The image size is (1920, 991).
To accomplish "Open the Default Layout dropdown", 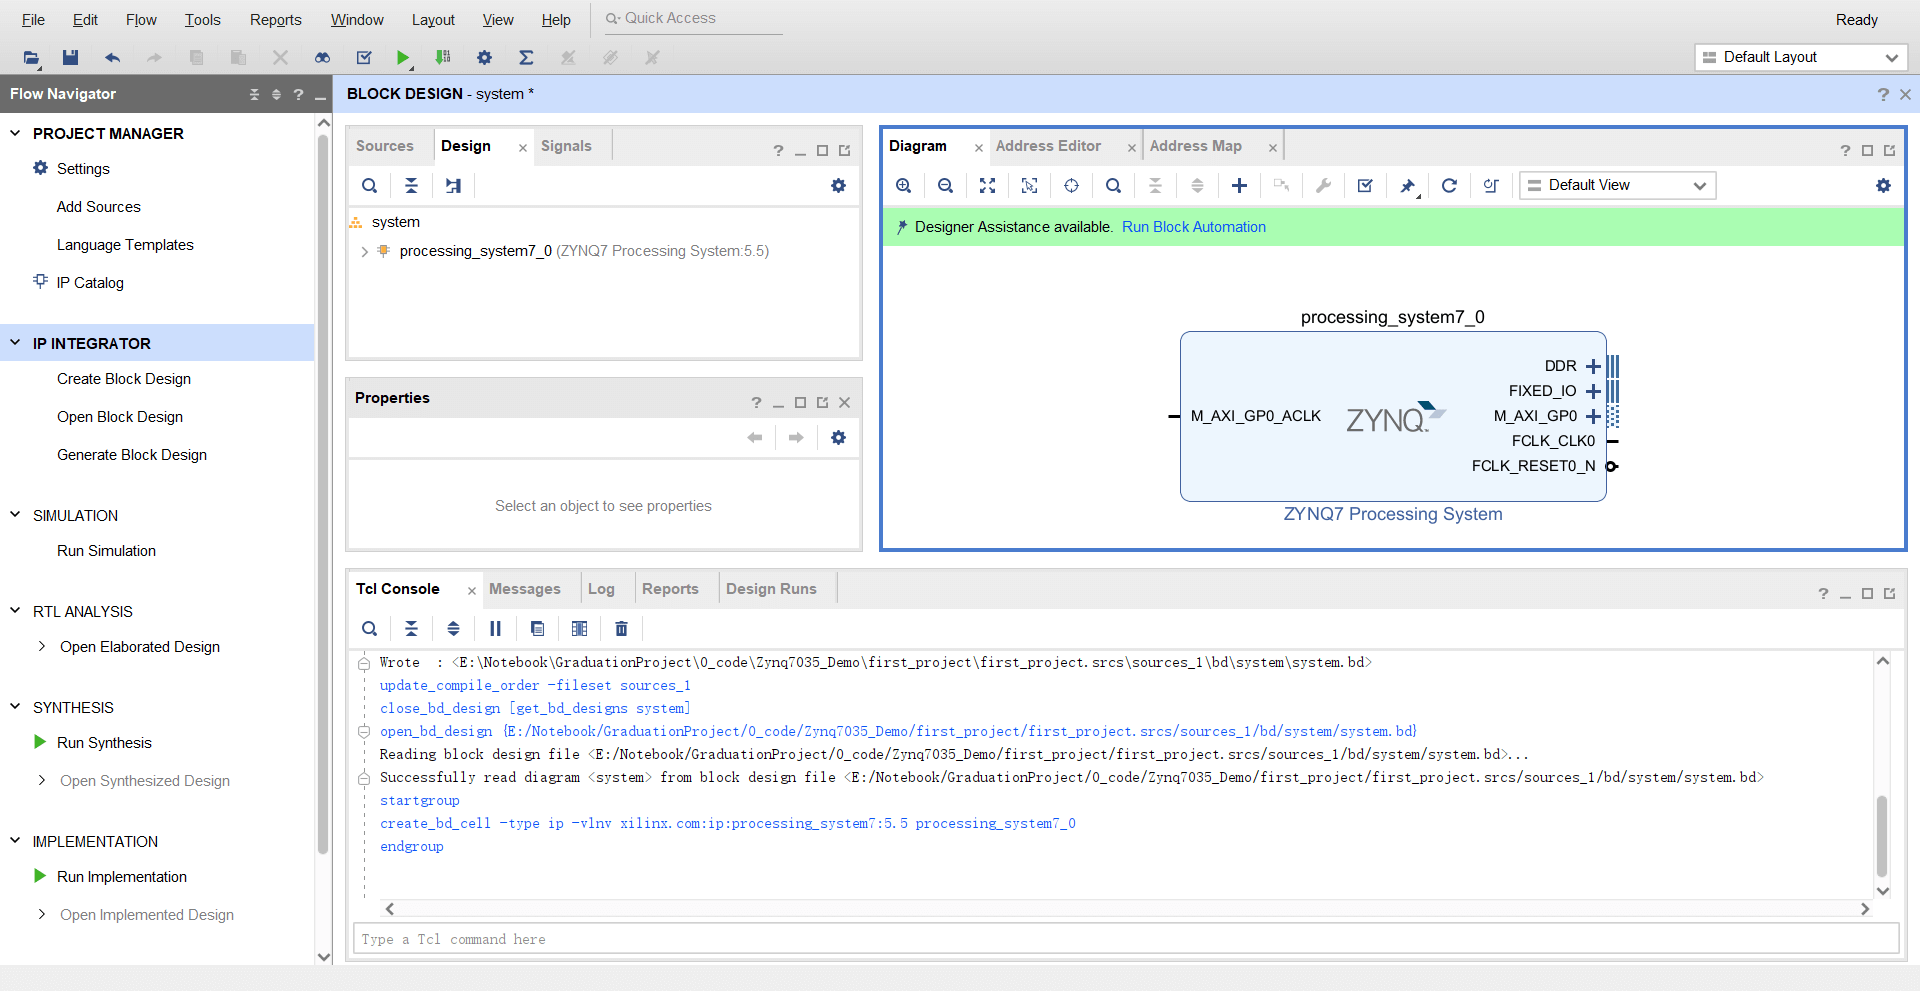I will pyautogui.click(x=1801, y=57).
